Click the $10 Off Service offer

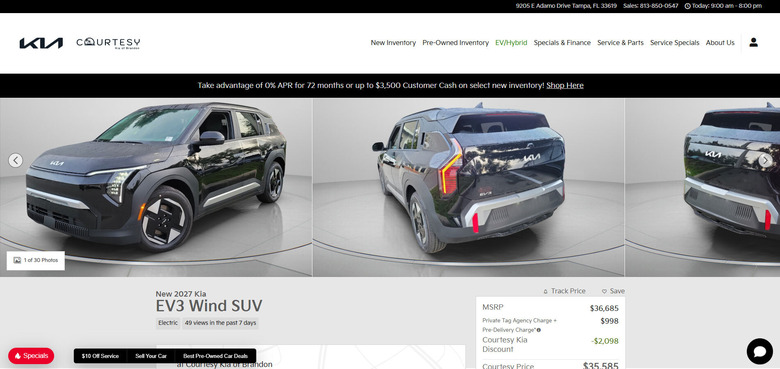[x=100, y=356]
